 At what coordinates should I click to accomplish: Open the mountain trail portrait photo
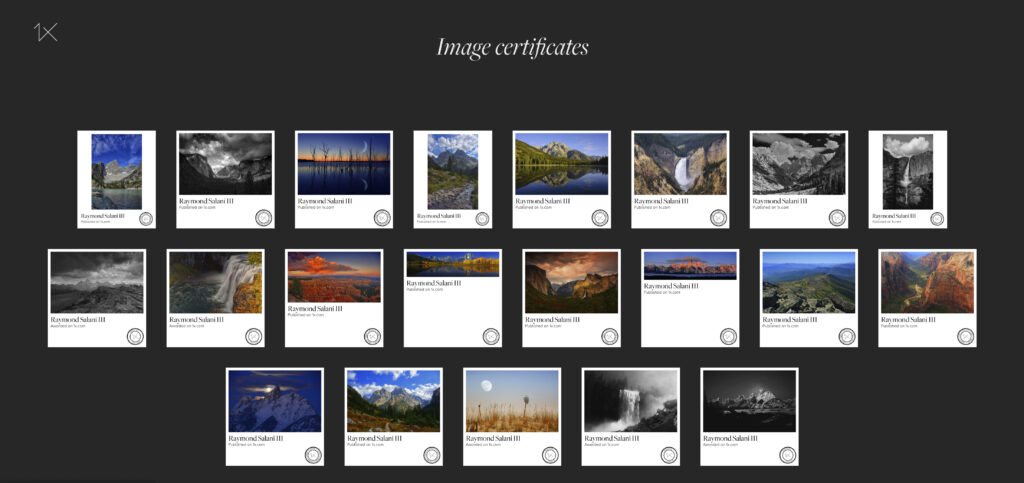point(452,171)
